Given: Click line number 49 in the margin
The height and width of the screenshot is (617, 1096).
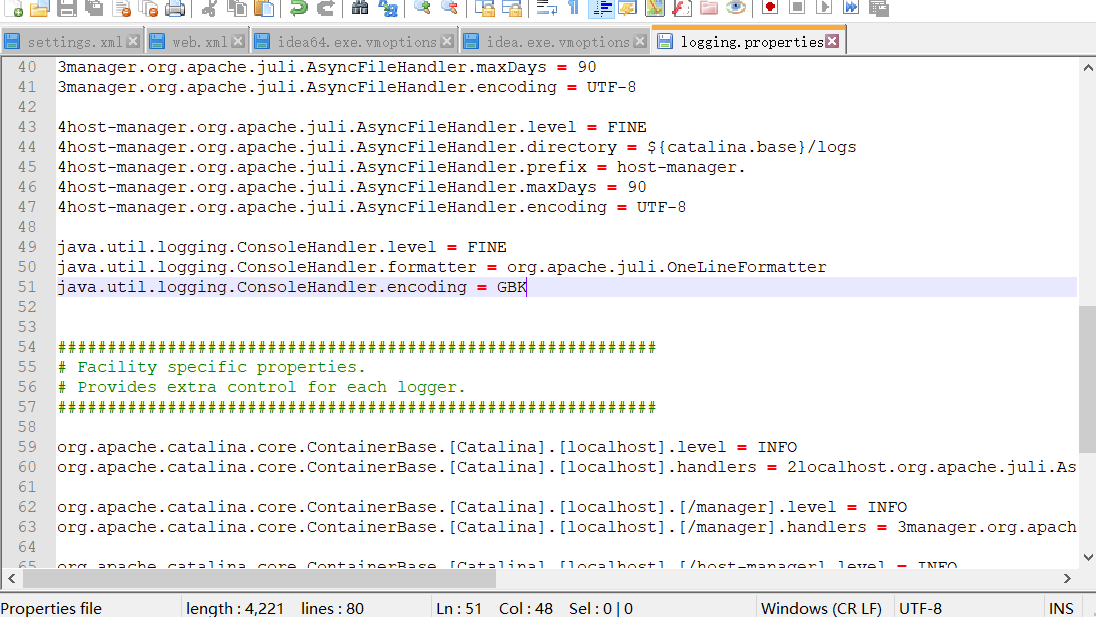Looking at the screenshot, I should pos(27,247).
